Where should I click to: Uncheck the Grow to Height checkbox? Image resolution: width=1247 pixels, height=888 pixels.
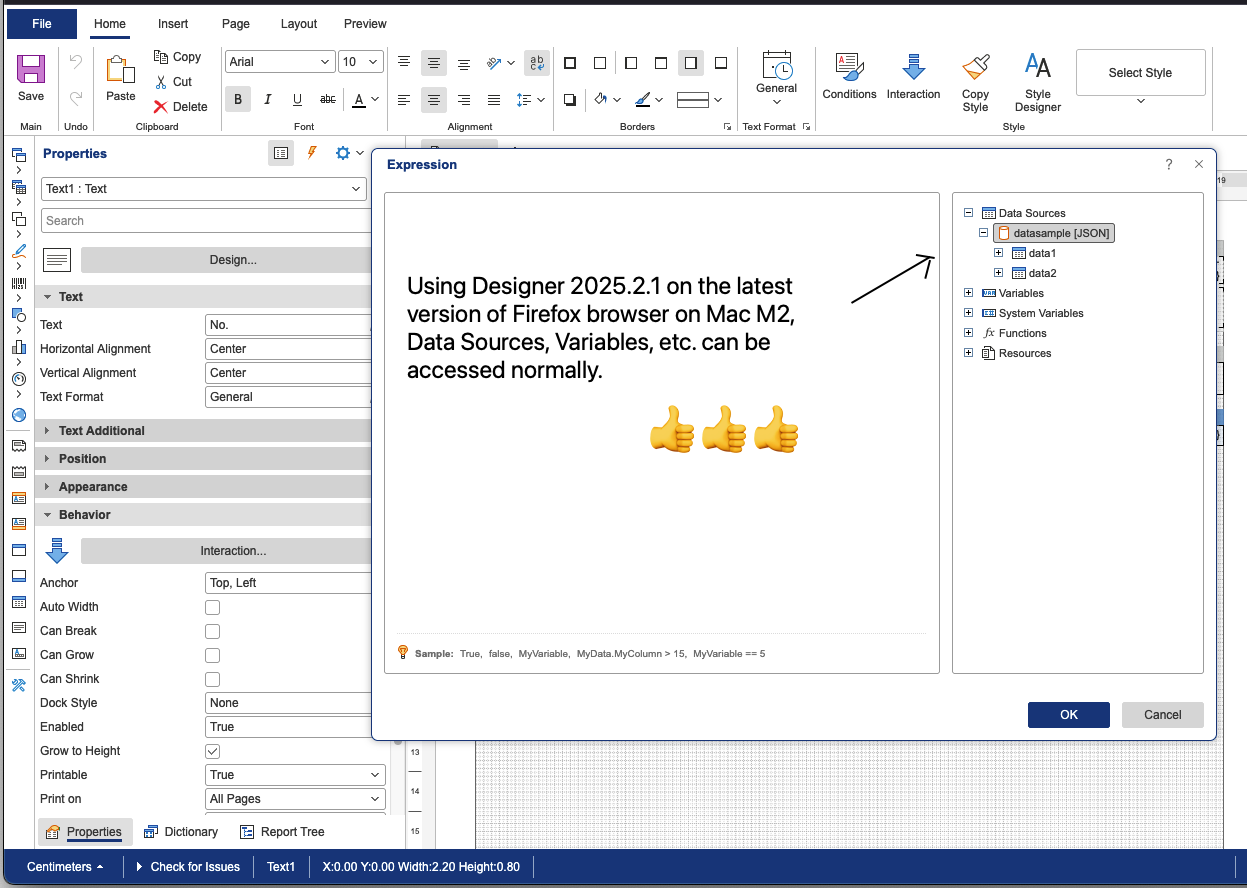(x=212, y=751)
